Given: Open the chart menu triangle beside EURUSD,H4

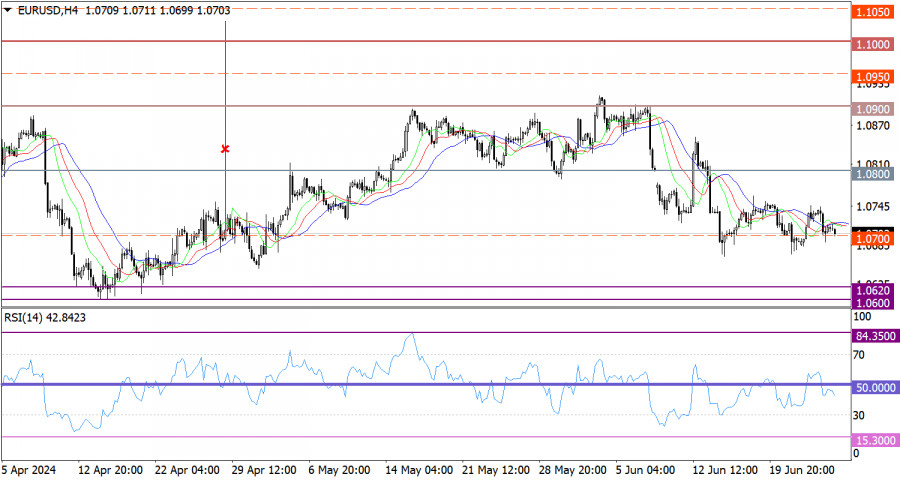Looking at the screenshot, I should (x=7, y=10).
